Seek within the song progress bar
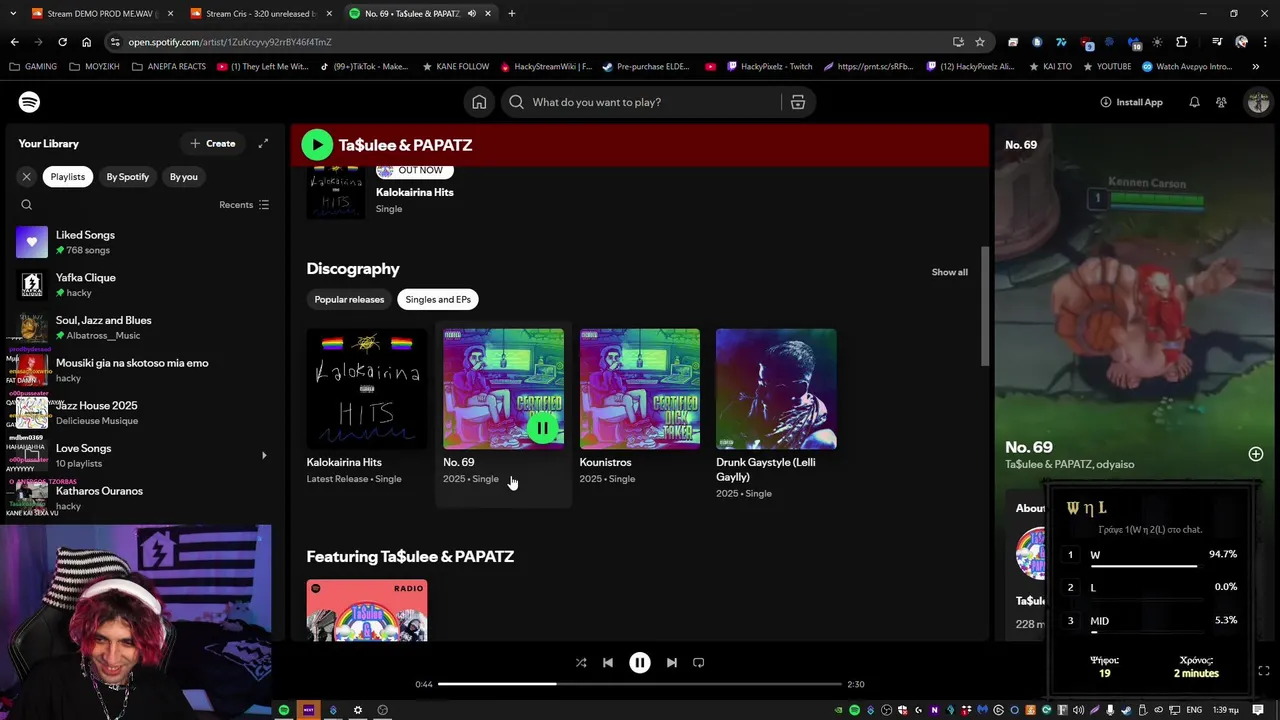The height and width of the screenshot is (720, 1280). pos(640,684)
